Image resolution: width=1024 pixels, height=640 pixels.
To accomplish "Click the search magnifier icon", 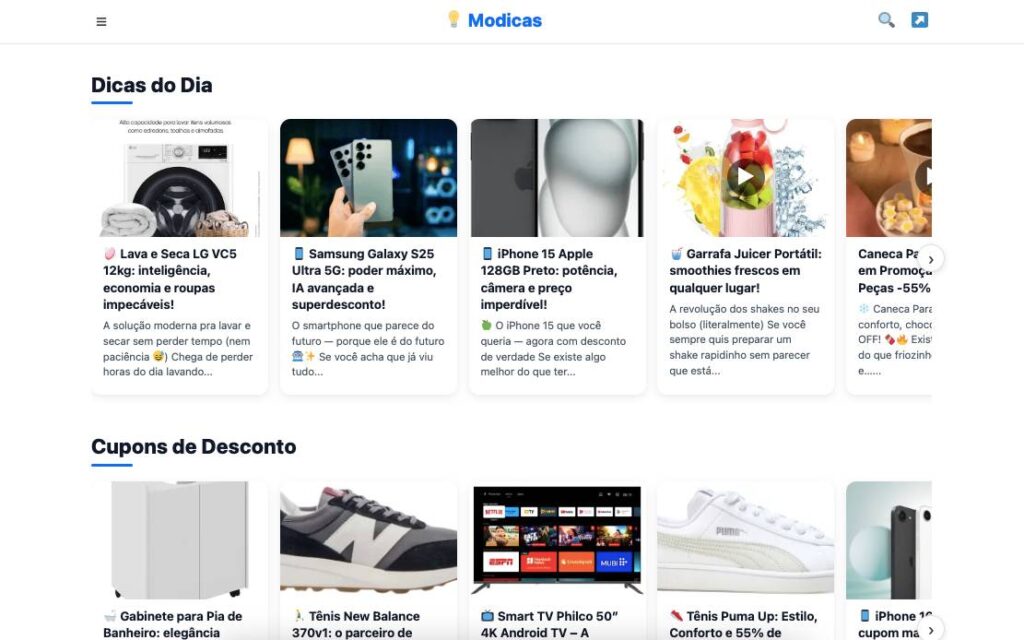I will (886, 20).
